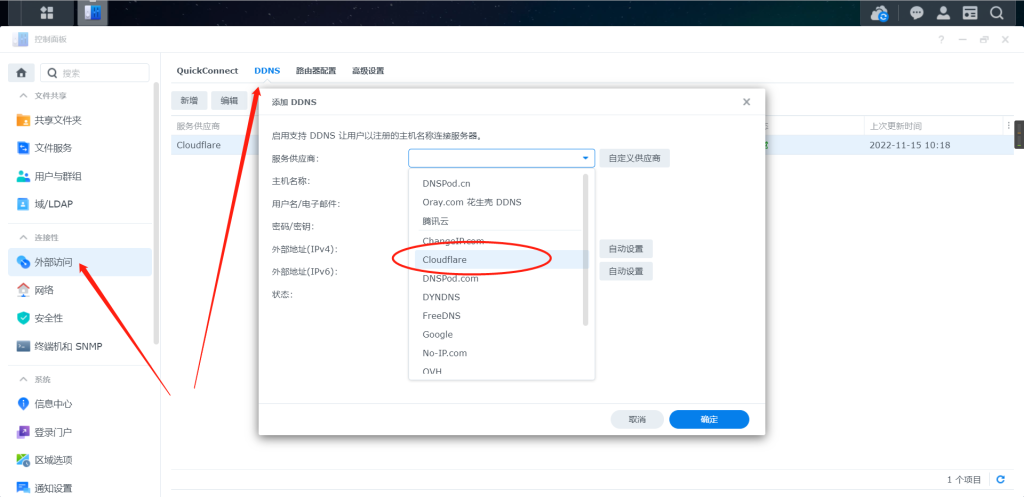Screen dimensions: 1024x497
Task: Open the notifications chat bubble icon
Action: (917, 12)
